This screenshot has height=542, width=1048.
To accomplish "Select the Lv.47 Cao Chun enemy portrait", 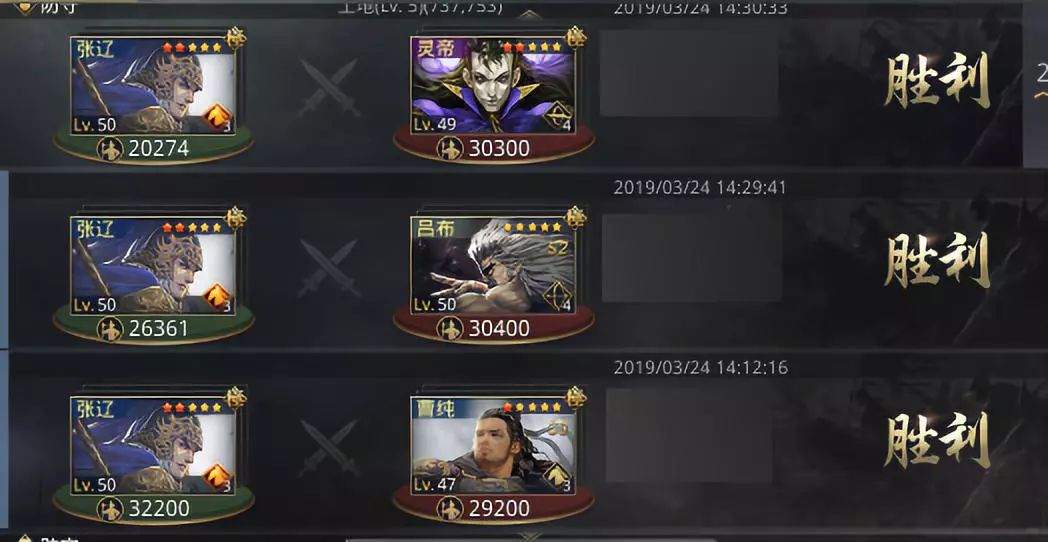I will point(493,445).
